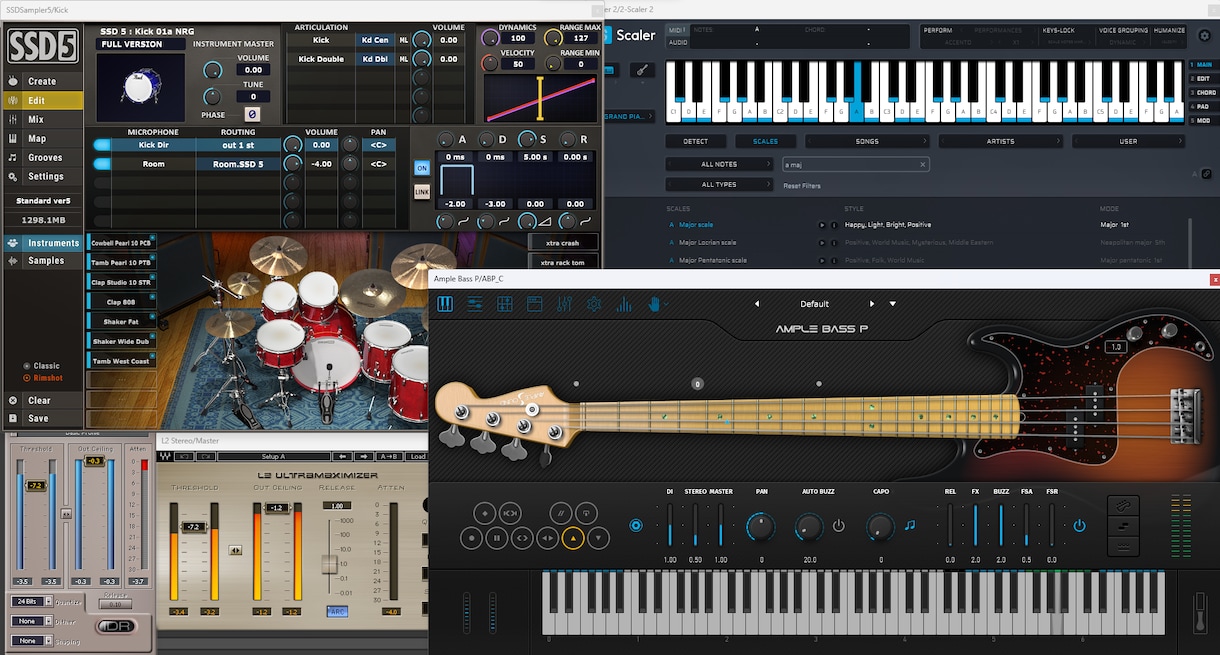Open the Room.SSD 5 routing dropdown

(238, 164)
